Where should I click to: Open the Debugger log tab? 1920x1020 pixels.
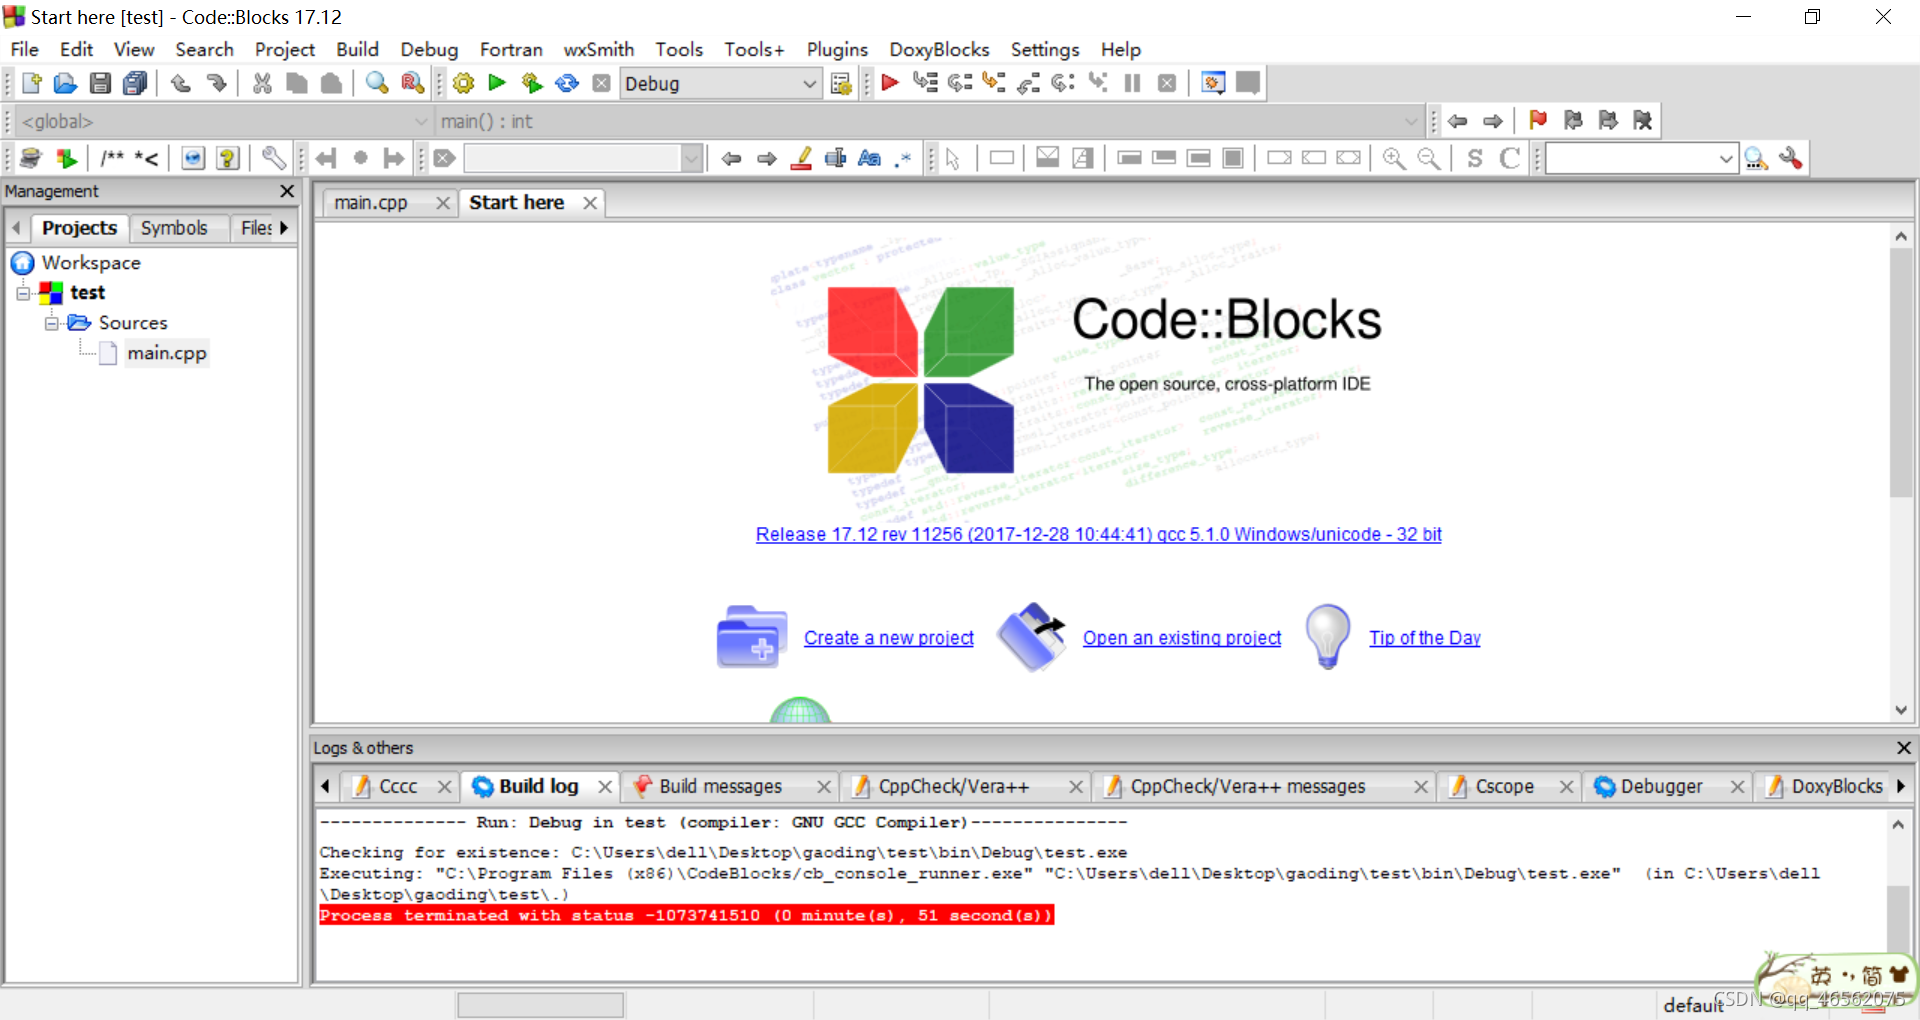point(1661,787)
